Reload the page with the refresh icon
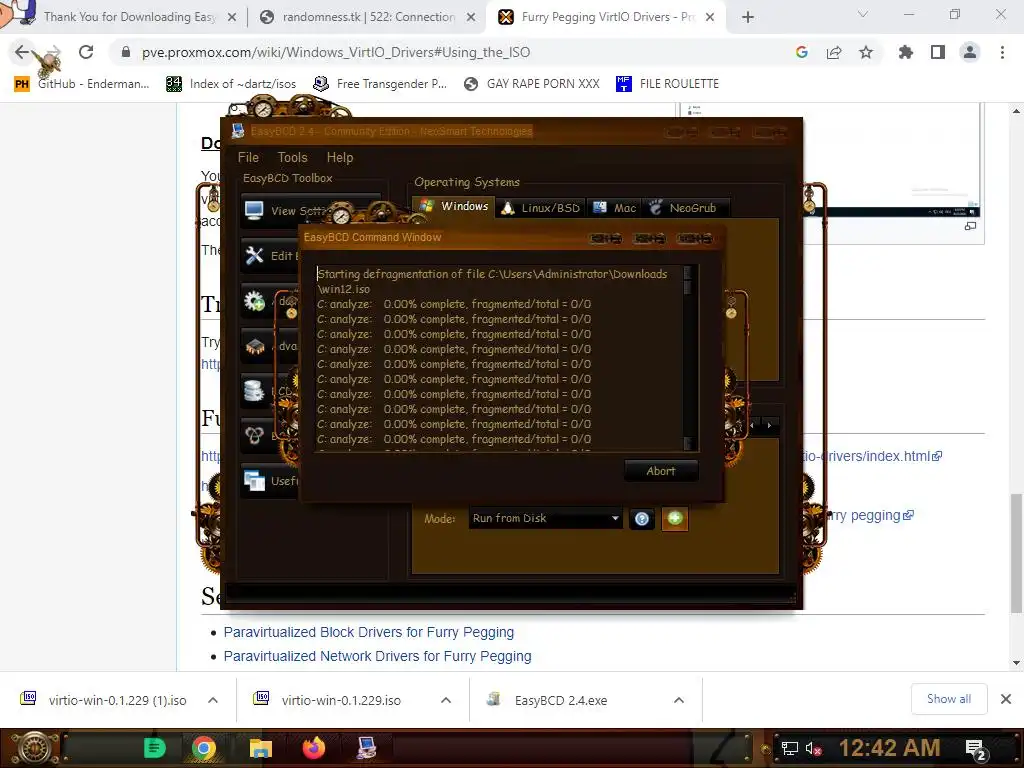Screen dimensions: 1024x768 pos(86,52)
